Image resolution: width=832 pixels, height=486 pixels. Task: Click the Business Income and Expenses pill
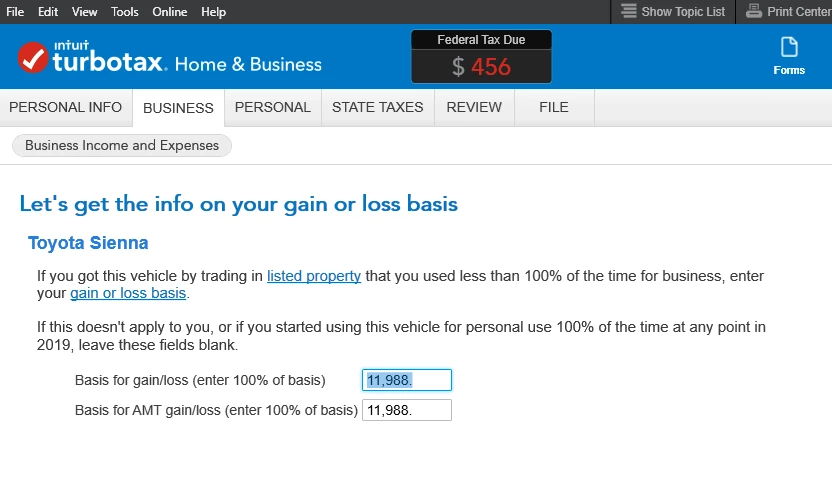pos(122,145)
